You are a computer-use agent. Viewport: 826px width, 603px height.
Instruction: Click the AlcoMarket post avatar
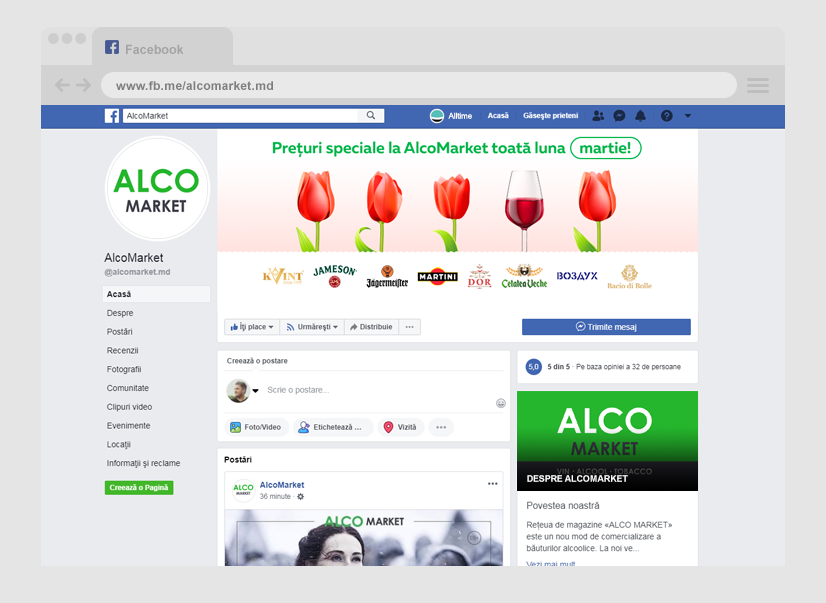(x=243, y=490)
